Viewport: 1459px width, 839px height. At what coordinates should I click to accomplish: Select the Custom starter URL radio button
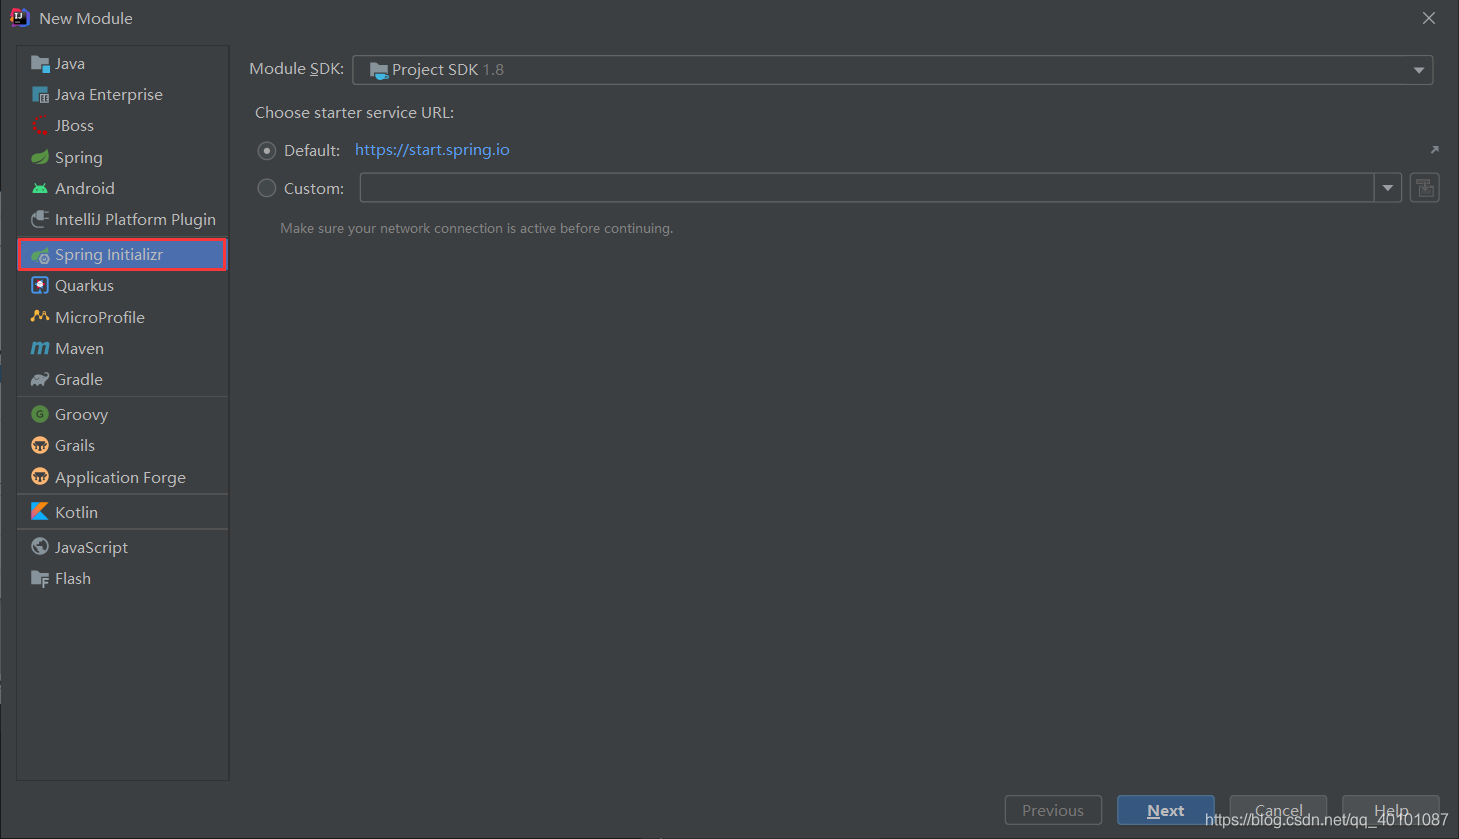pos(267,188)
